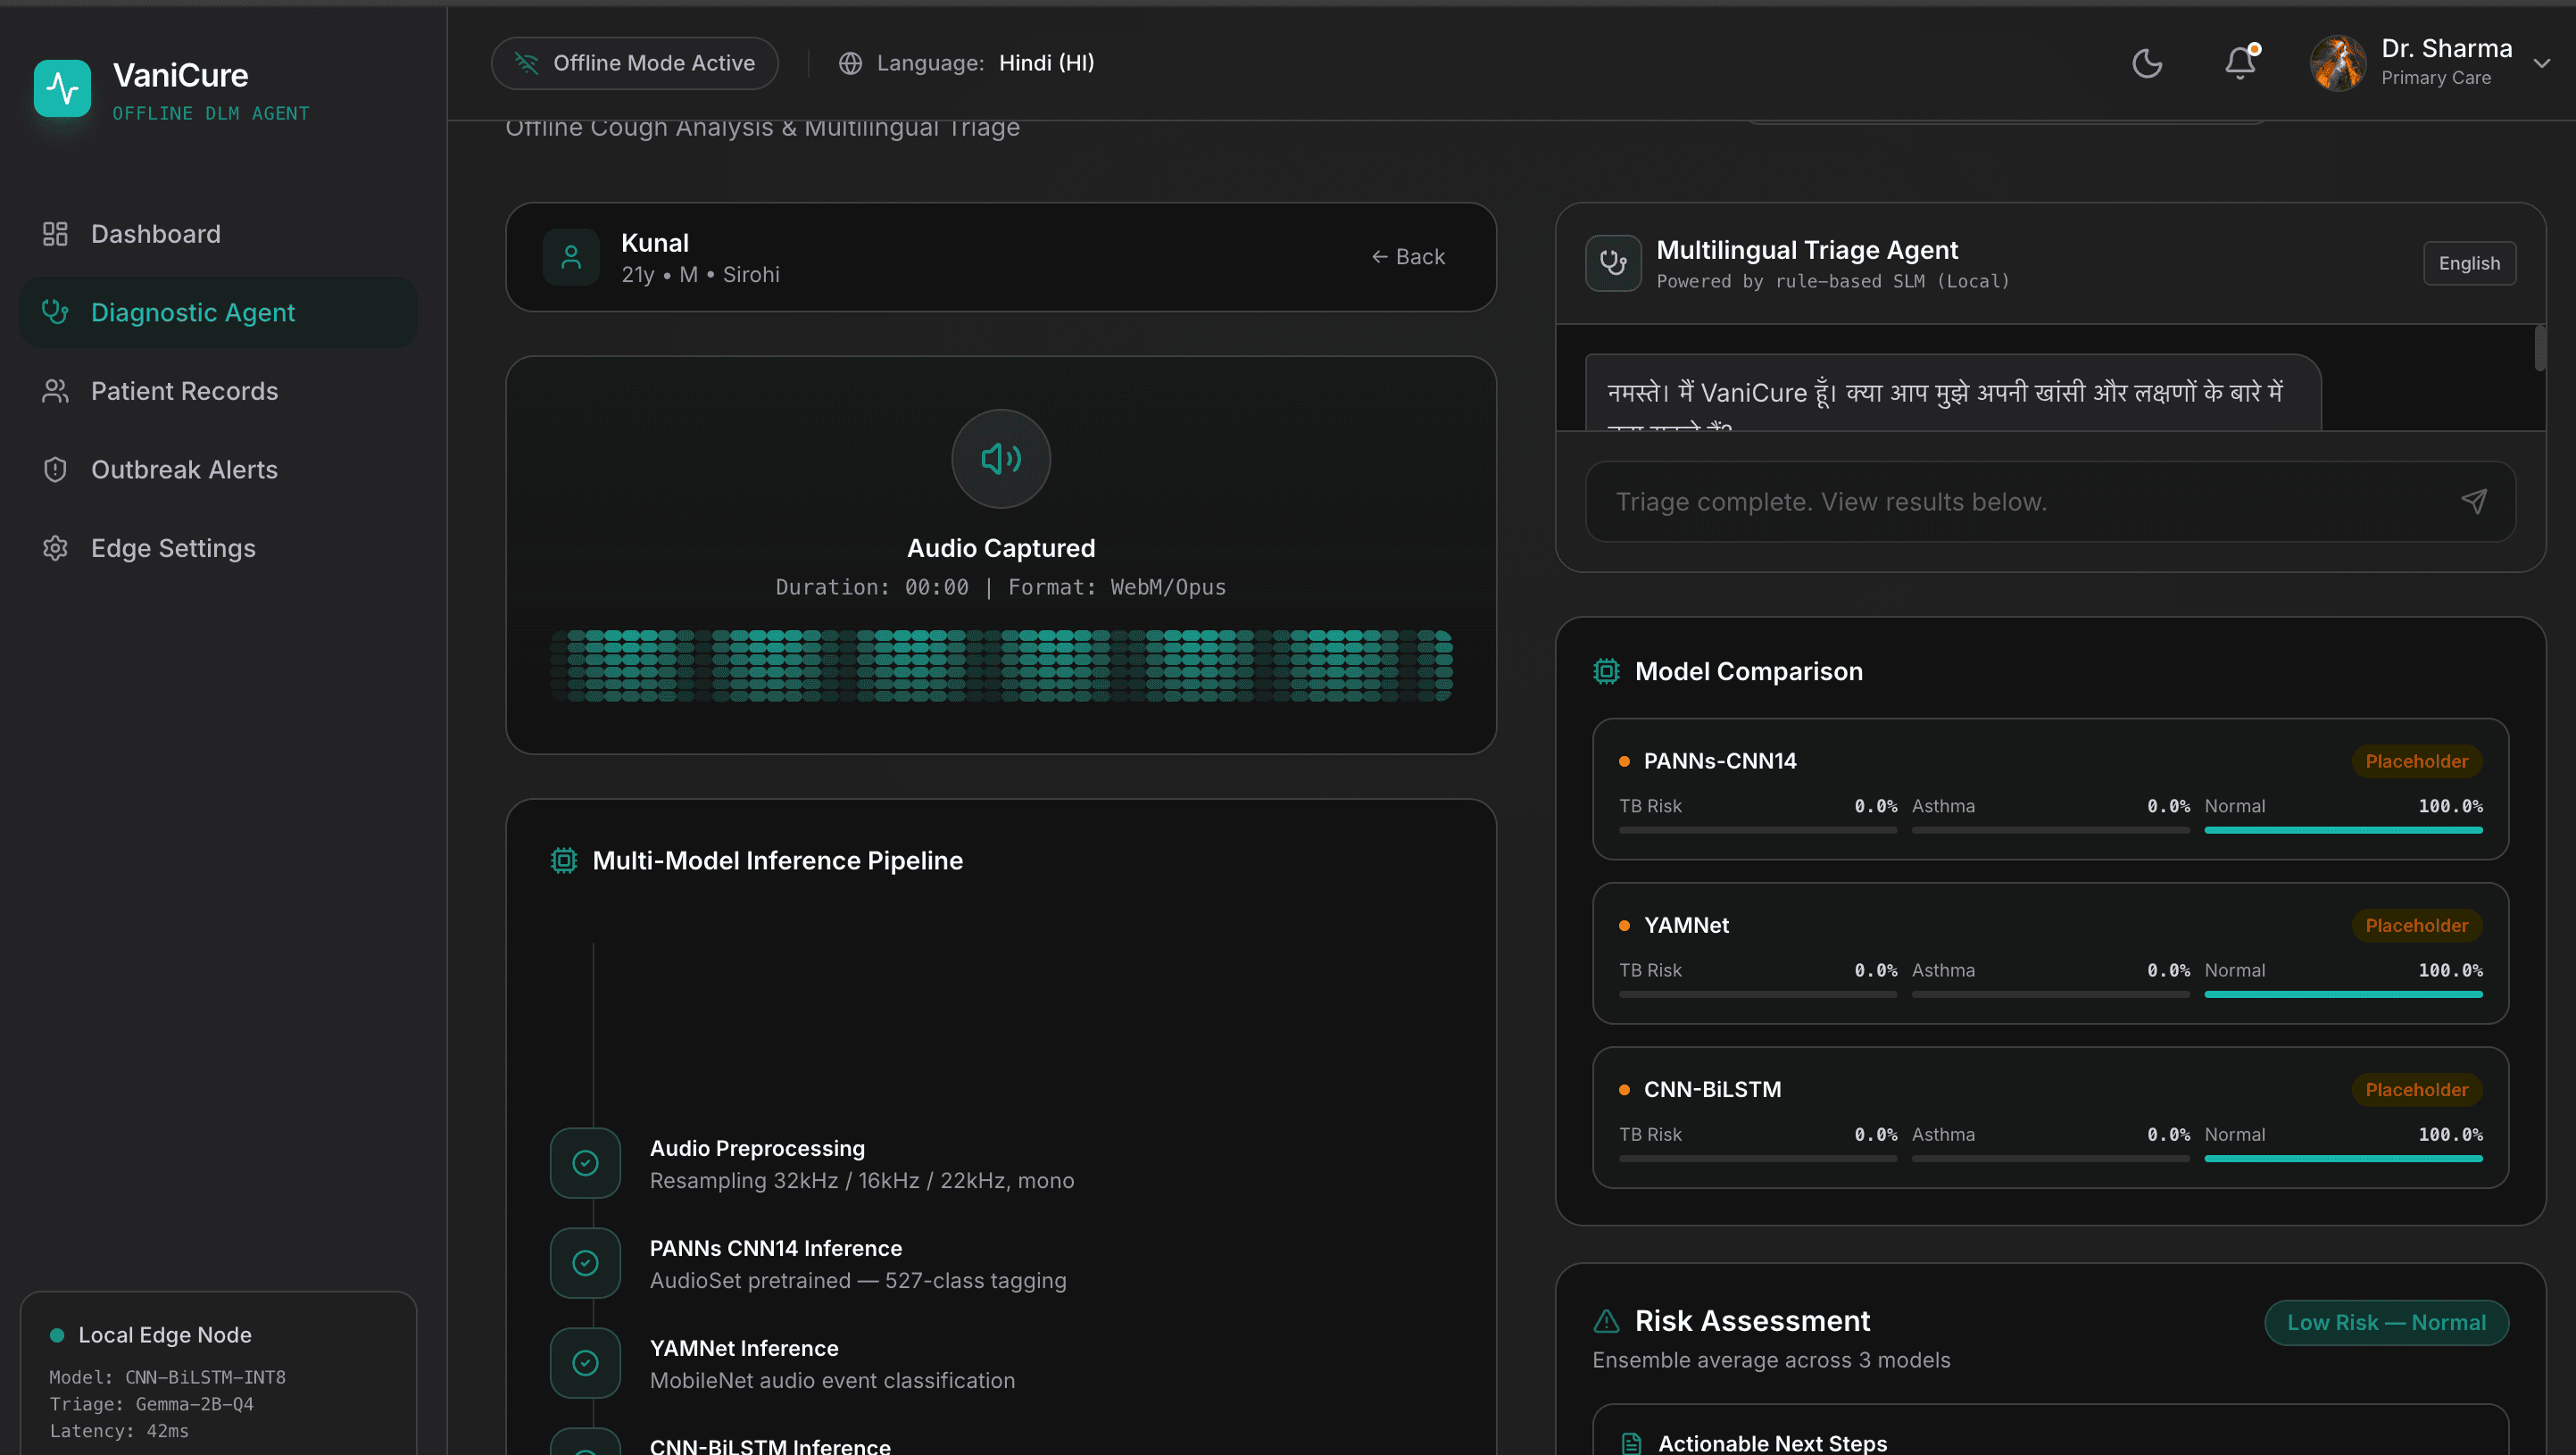Toggle dark mode with the moon icon

[x=2147, y=63]
